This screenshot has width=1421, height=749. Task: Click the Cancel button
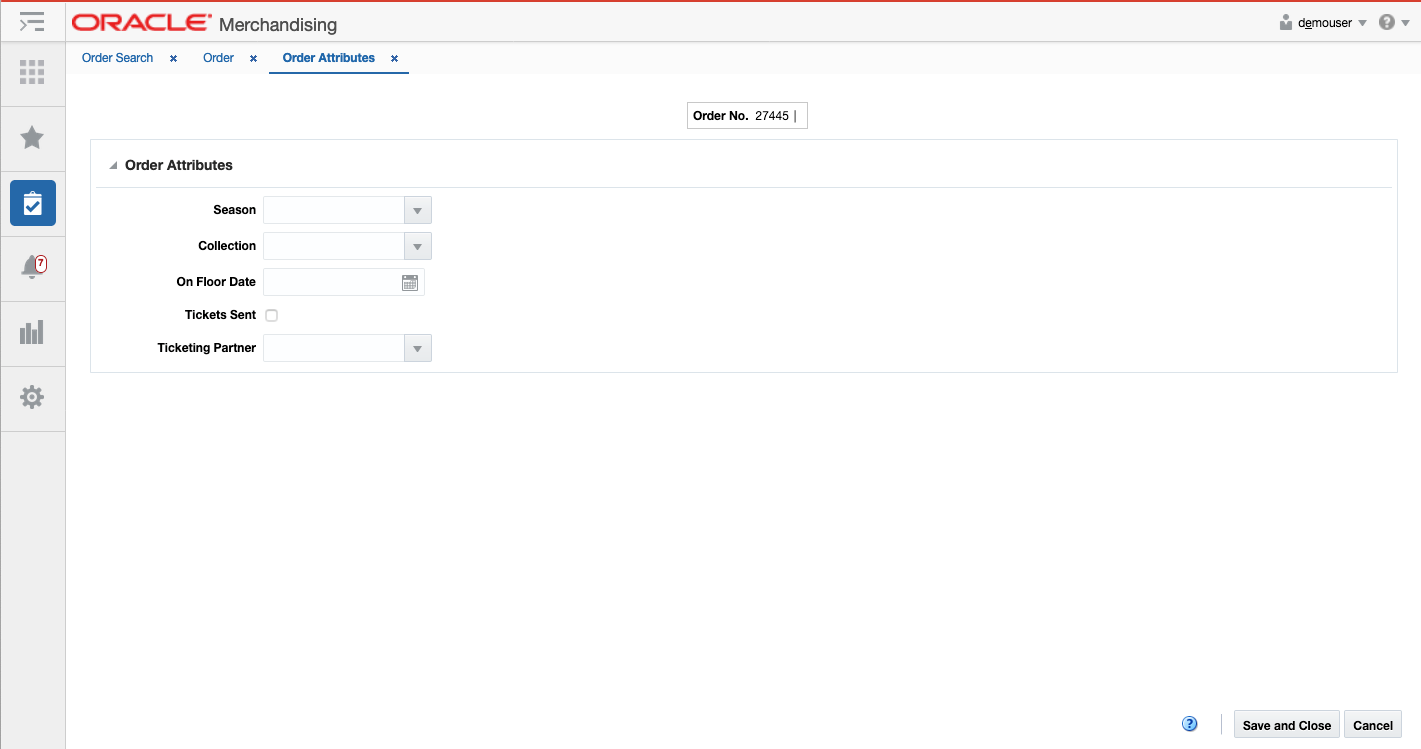(1372, 724)
